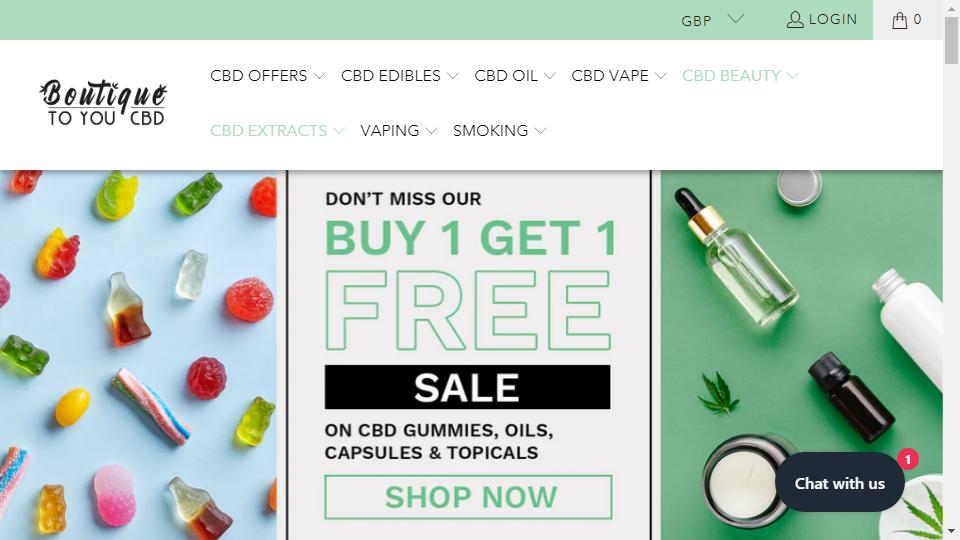Screen dimensions: 960x540
Task: Expand the CBD Edibles menu chevron
Action: pyautogui.click(x=452, y=76)
